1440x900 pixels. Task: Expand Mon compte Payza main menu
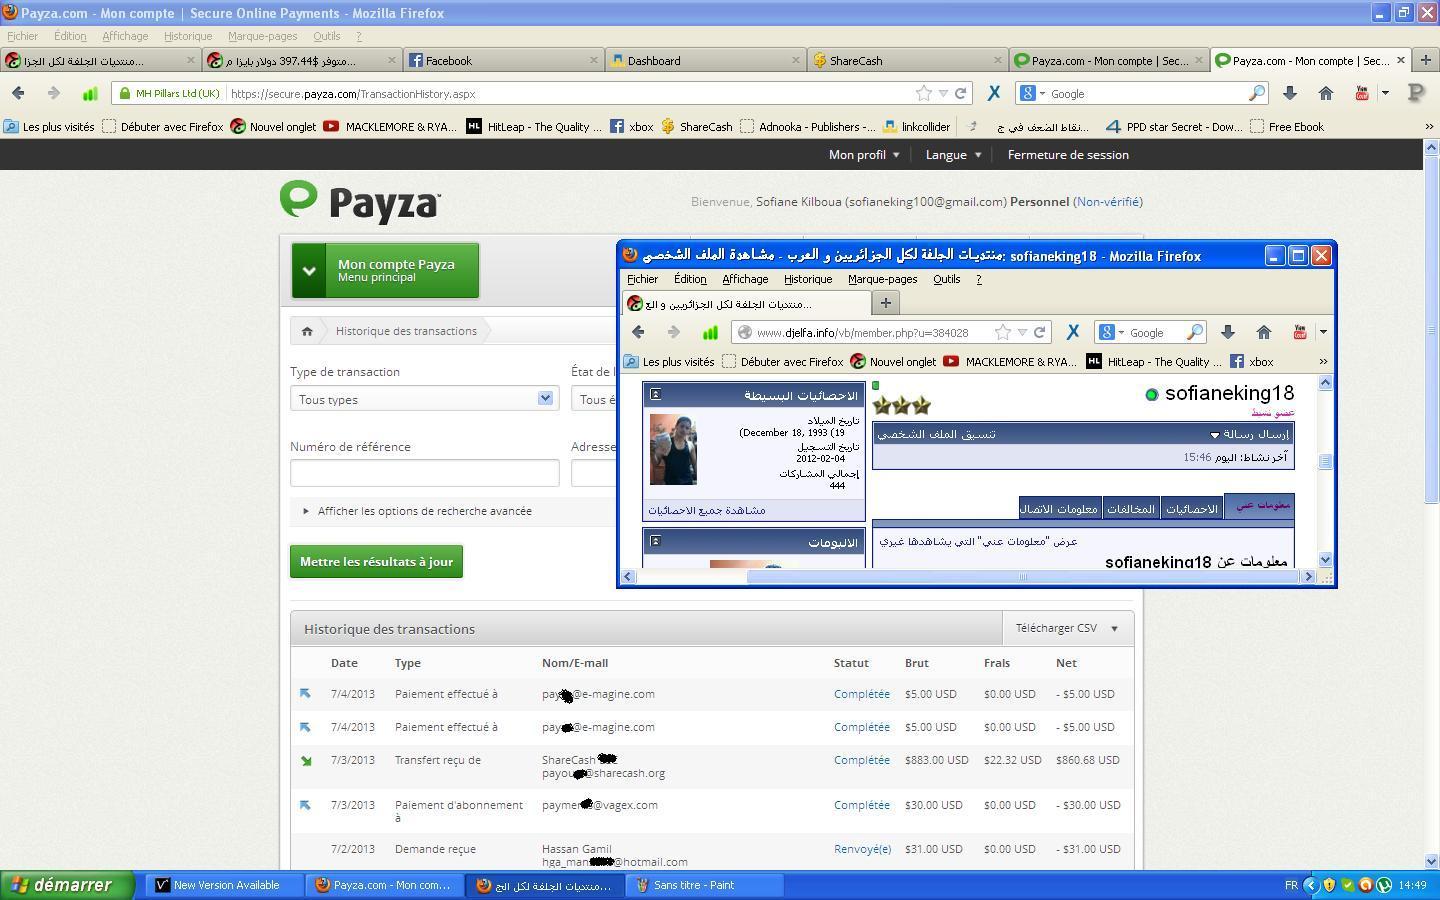coord(385,270)
